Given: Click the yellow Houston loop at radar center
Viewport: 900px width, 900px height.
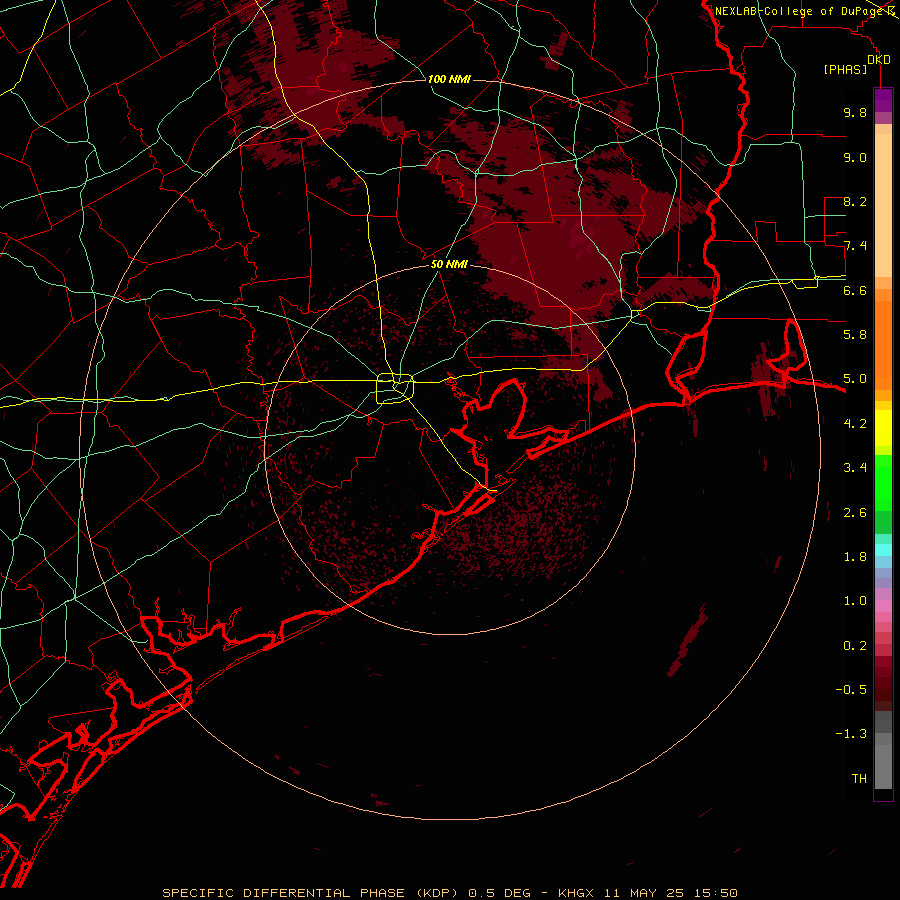Looking at the screenshot, I should click(394, 388).
